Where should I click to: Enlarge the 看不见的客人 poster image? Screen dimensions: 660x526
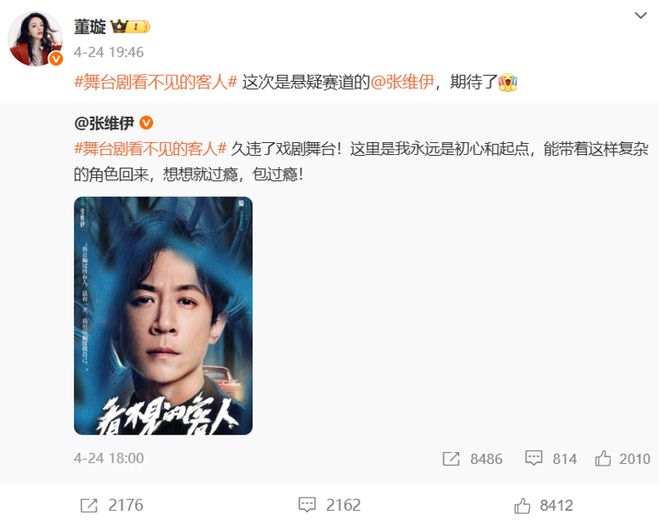[163, 316]
